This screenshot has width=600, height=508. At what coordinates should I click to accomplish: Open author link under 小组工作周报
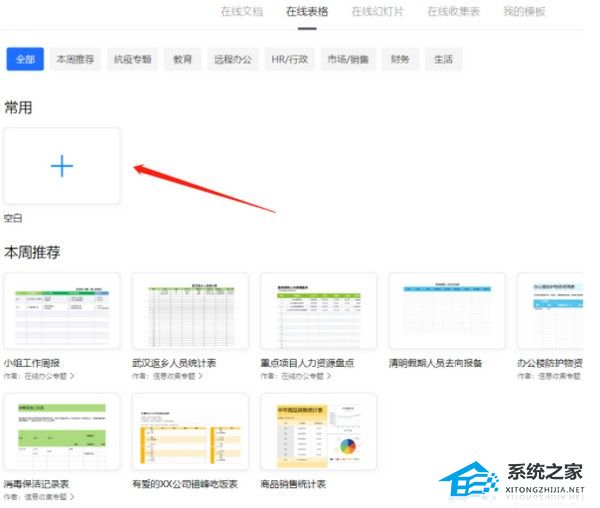(39, 376)
